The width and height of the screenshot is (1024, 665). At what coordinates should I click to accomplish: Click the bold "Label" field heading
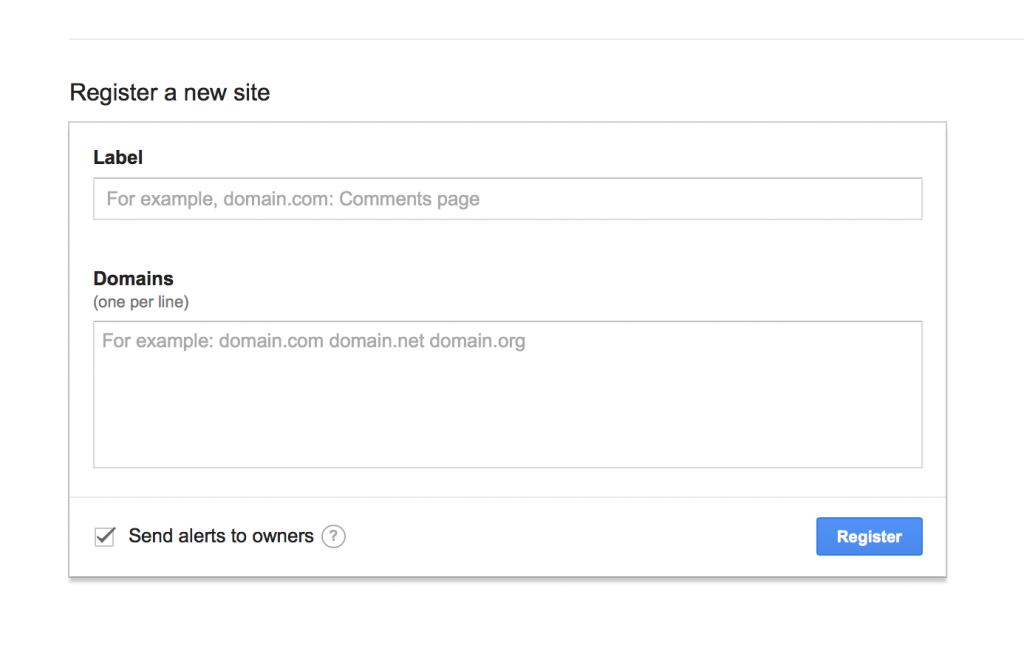pos(118,157)
